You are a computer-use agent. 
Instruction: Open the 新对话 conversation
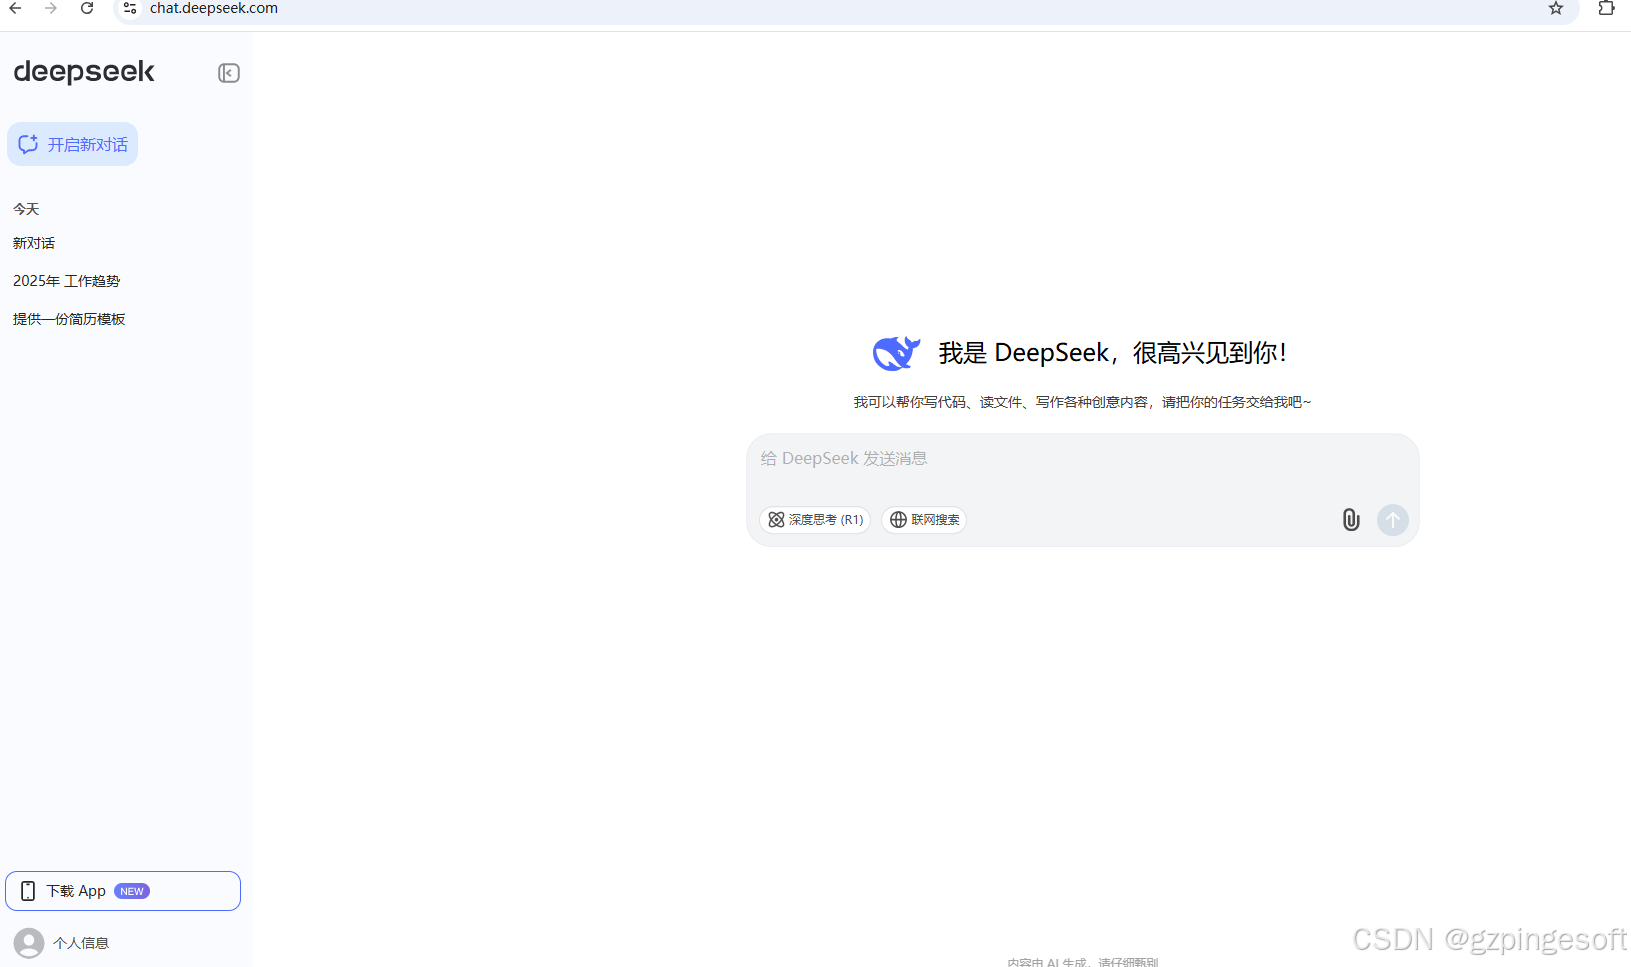point(34,243)
